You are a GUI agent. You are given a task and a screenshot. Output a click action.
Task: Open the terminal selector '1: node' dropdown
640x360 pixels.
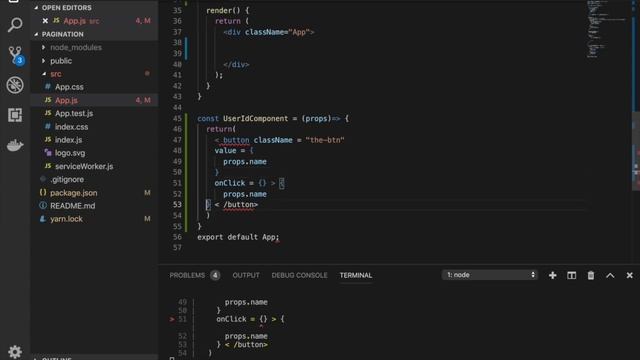[490, 275]
